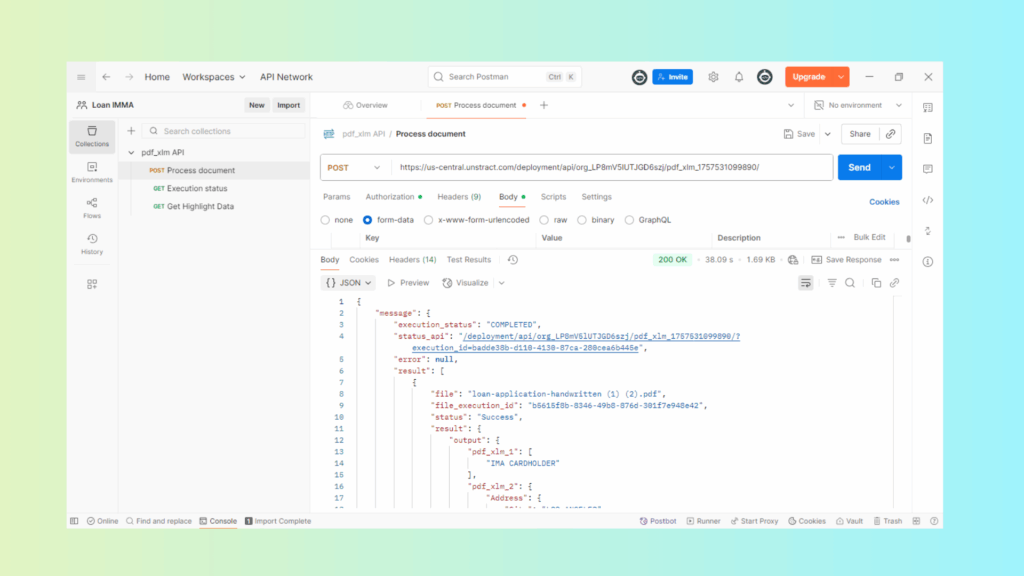Open the Flows sidebar icon
The height and width of the screenshot is (576, 1024).
tap(92, 208)
